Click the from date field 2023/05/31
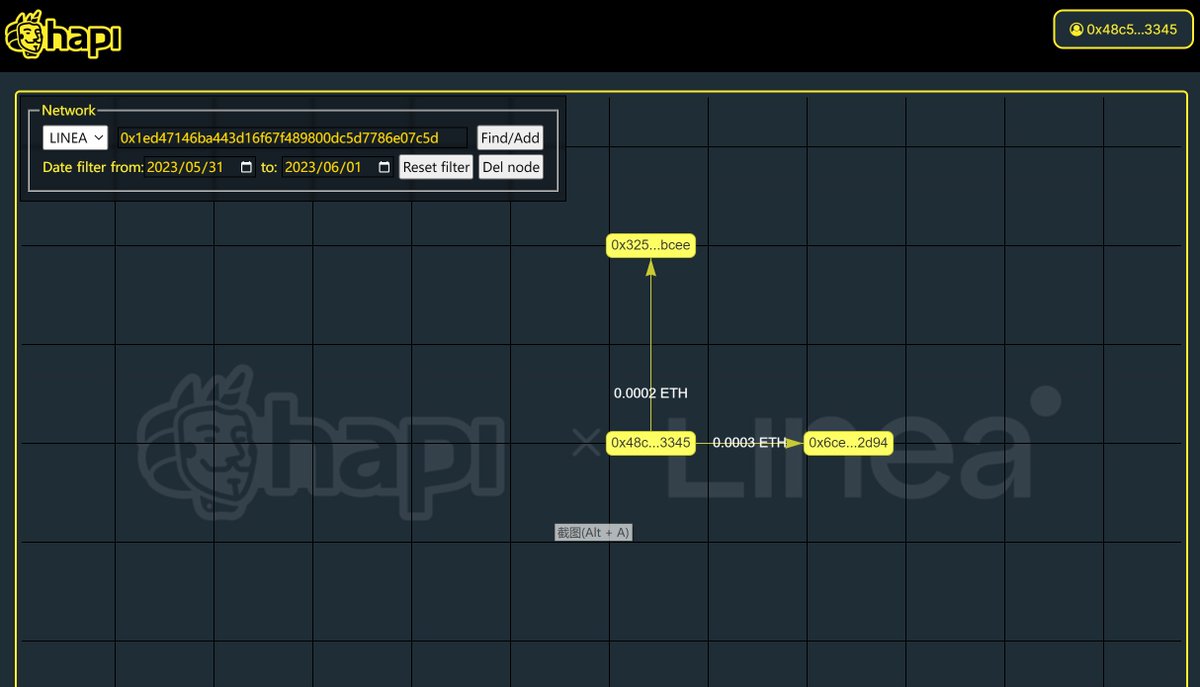The width and height of the screenshot is (1200, 687). pos(200,167)
